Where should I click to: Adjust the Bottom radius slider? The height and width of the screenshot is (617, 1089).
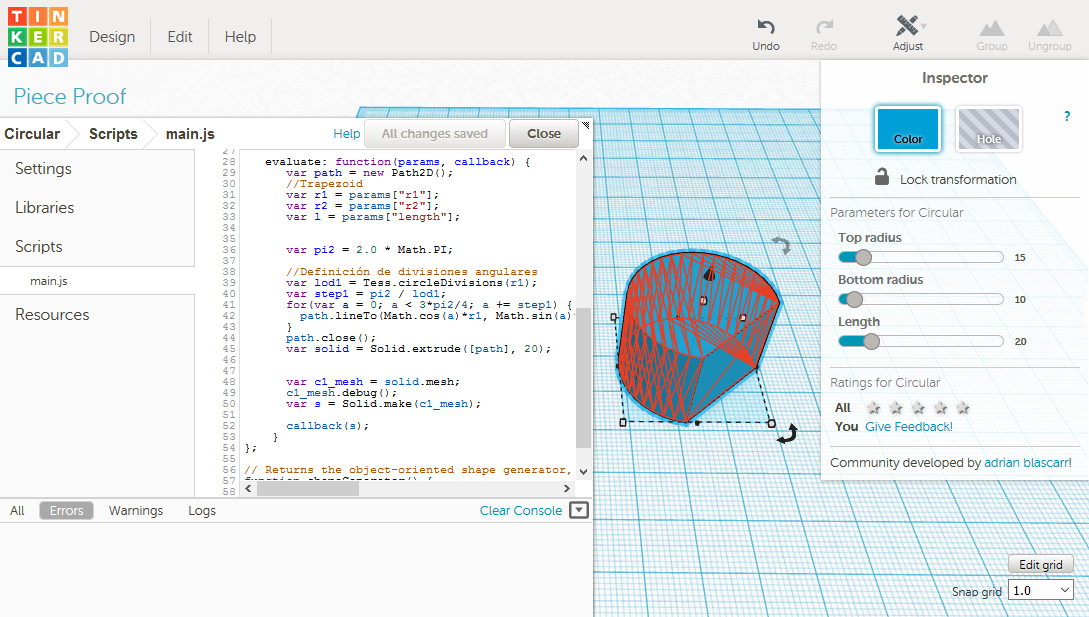pos(854,299)
